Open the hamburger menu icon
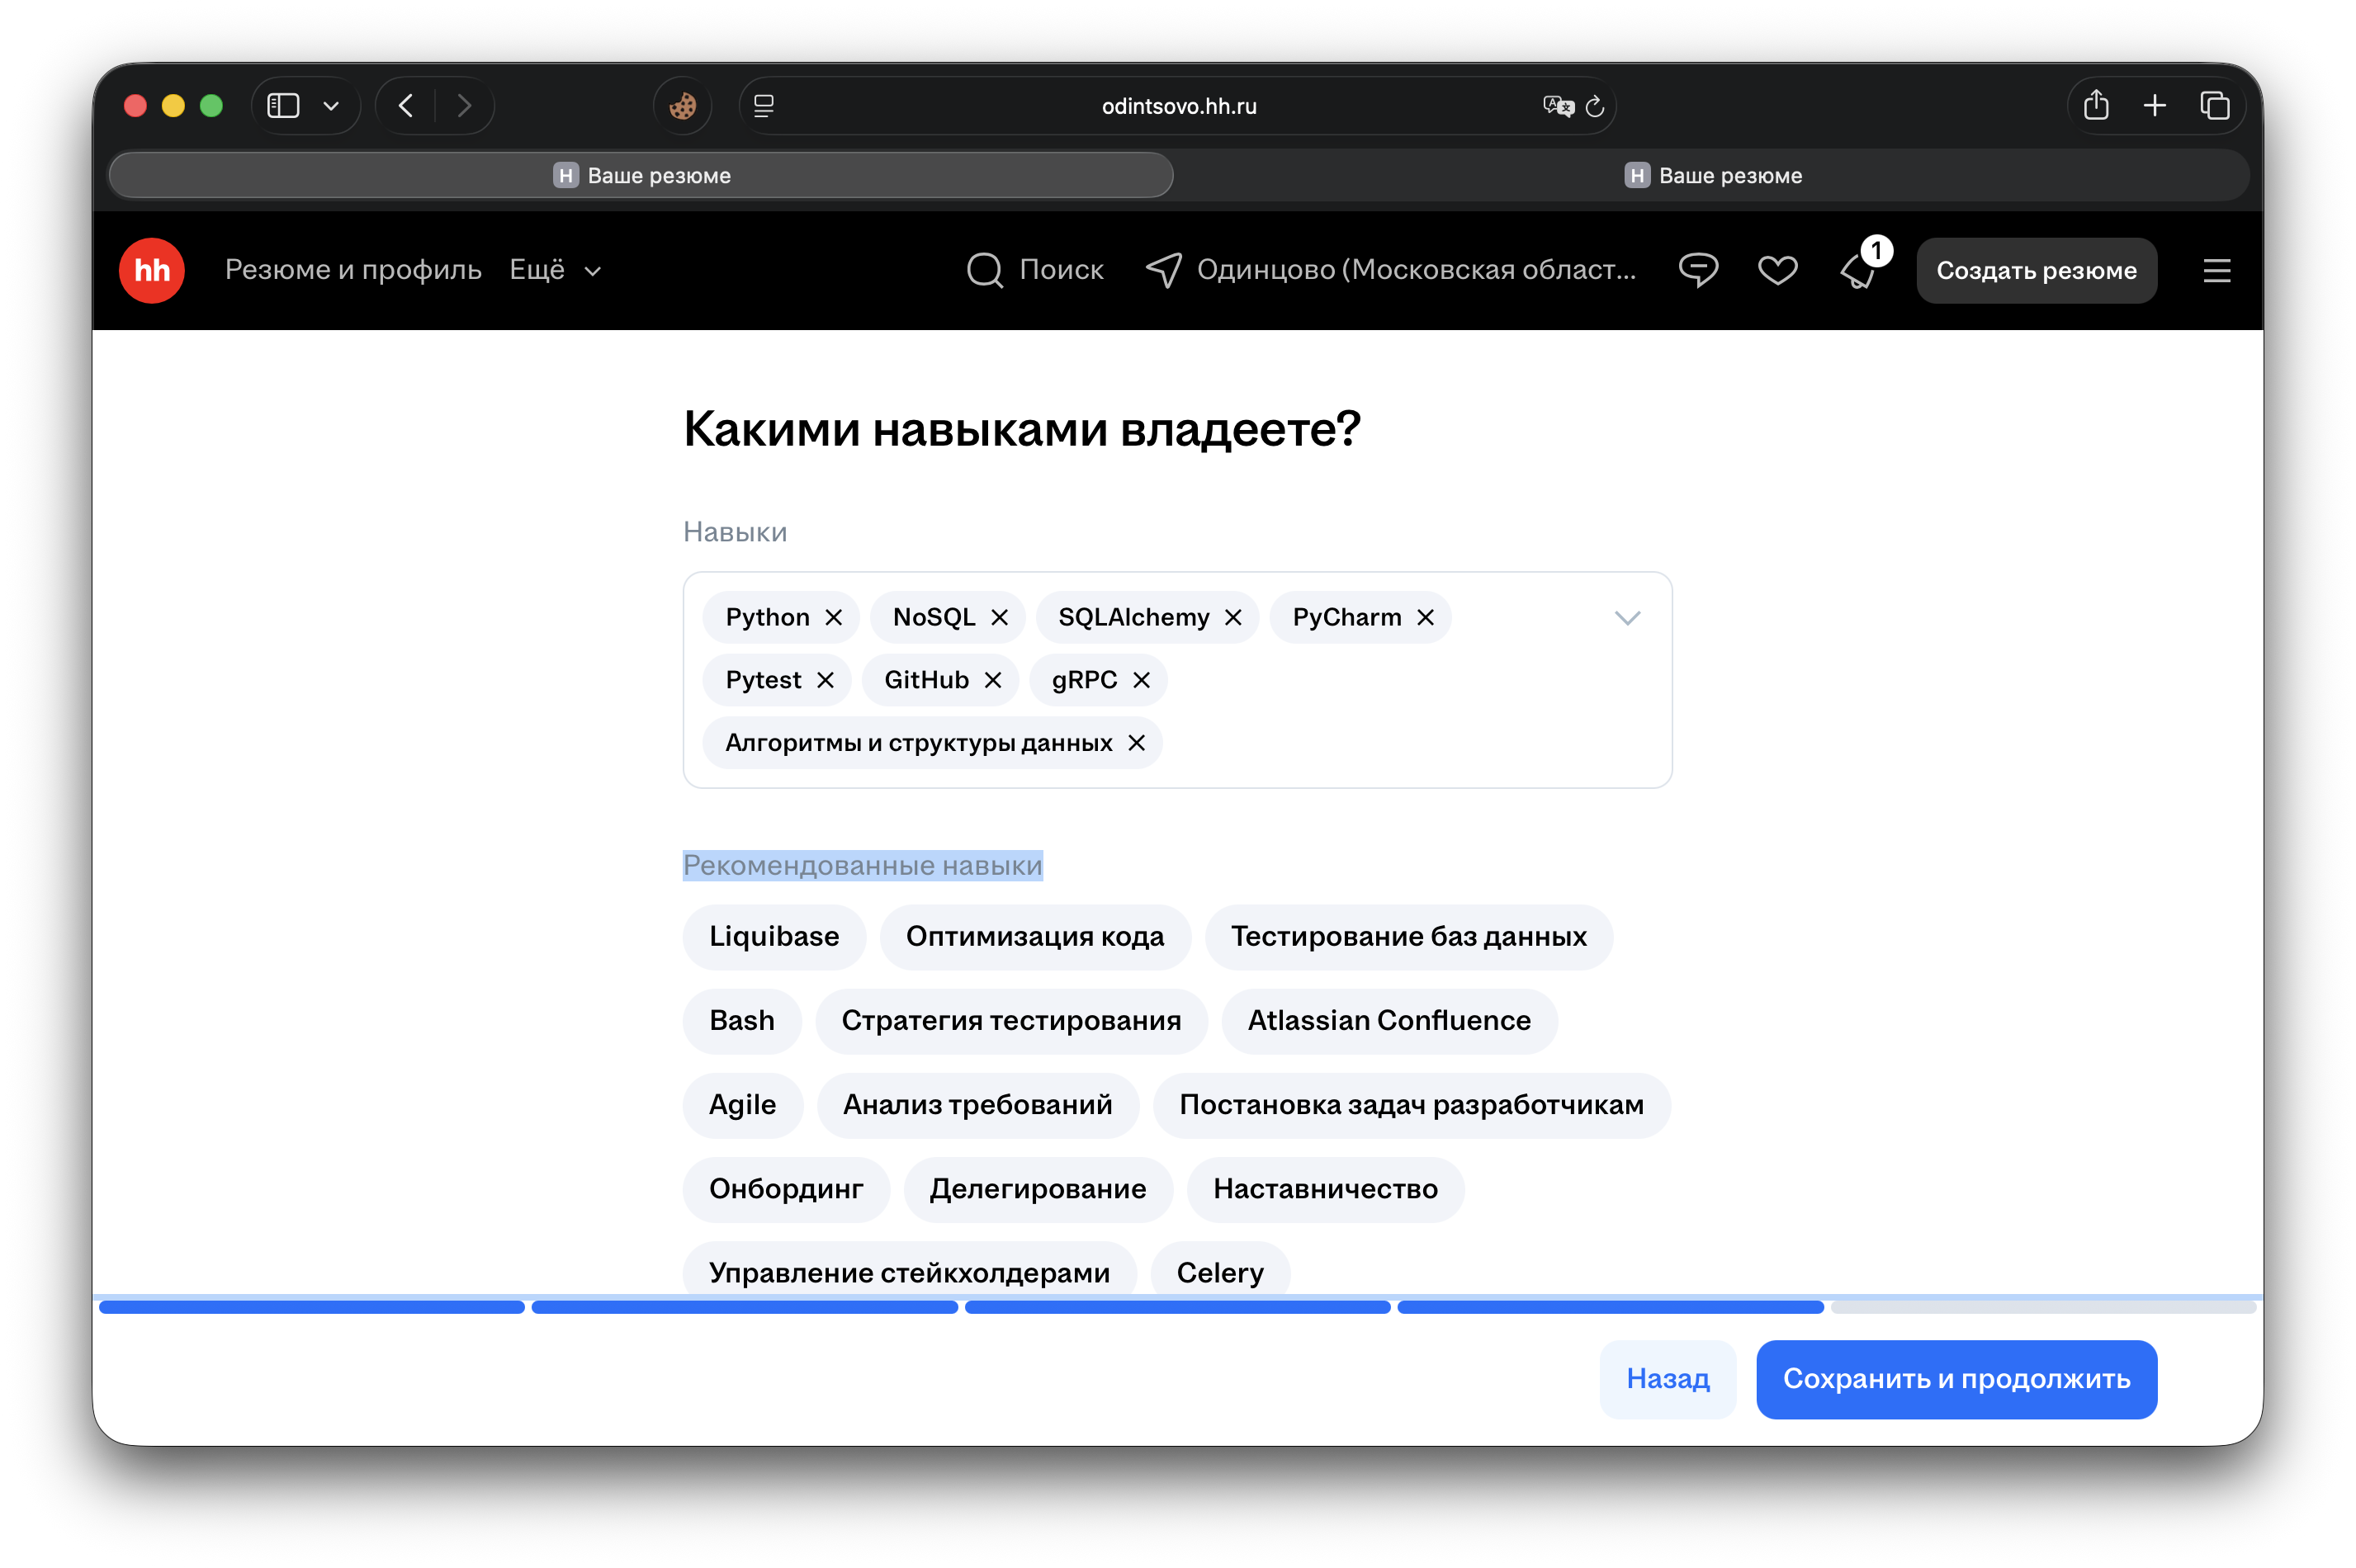Viewport: 2356px width, 1568px height. (2217, 270)
